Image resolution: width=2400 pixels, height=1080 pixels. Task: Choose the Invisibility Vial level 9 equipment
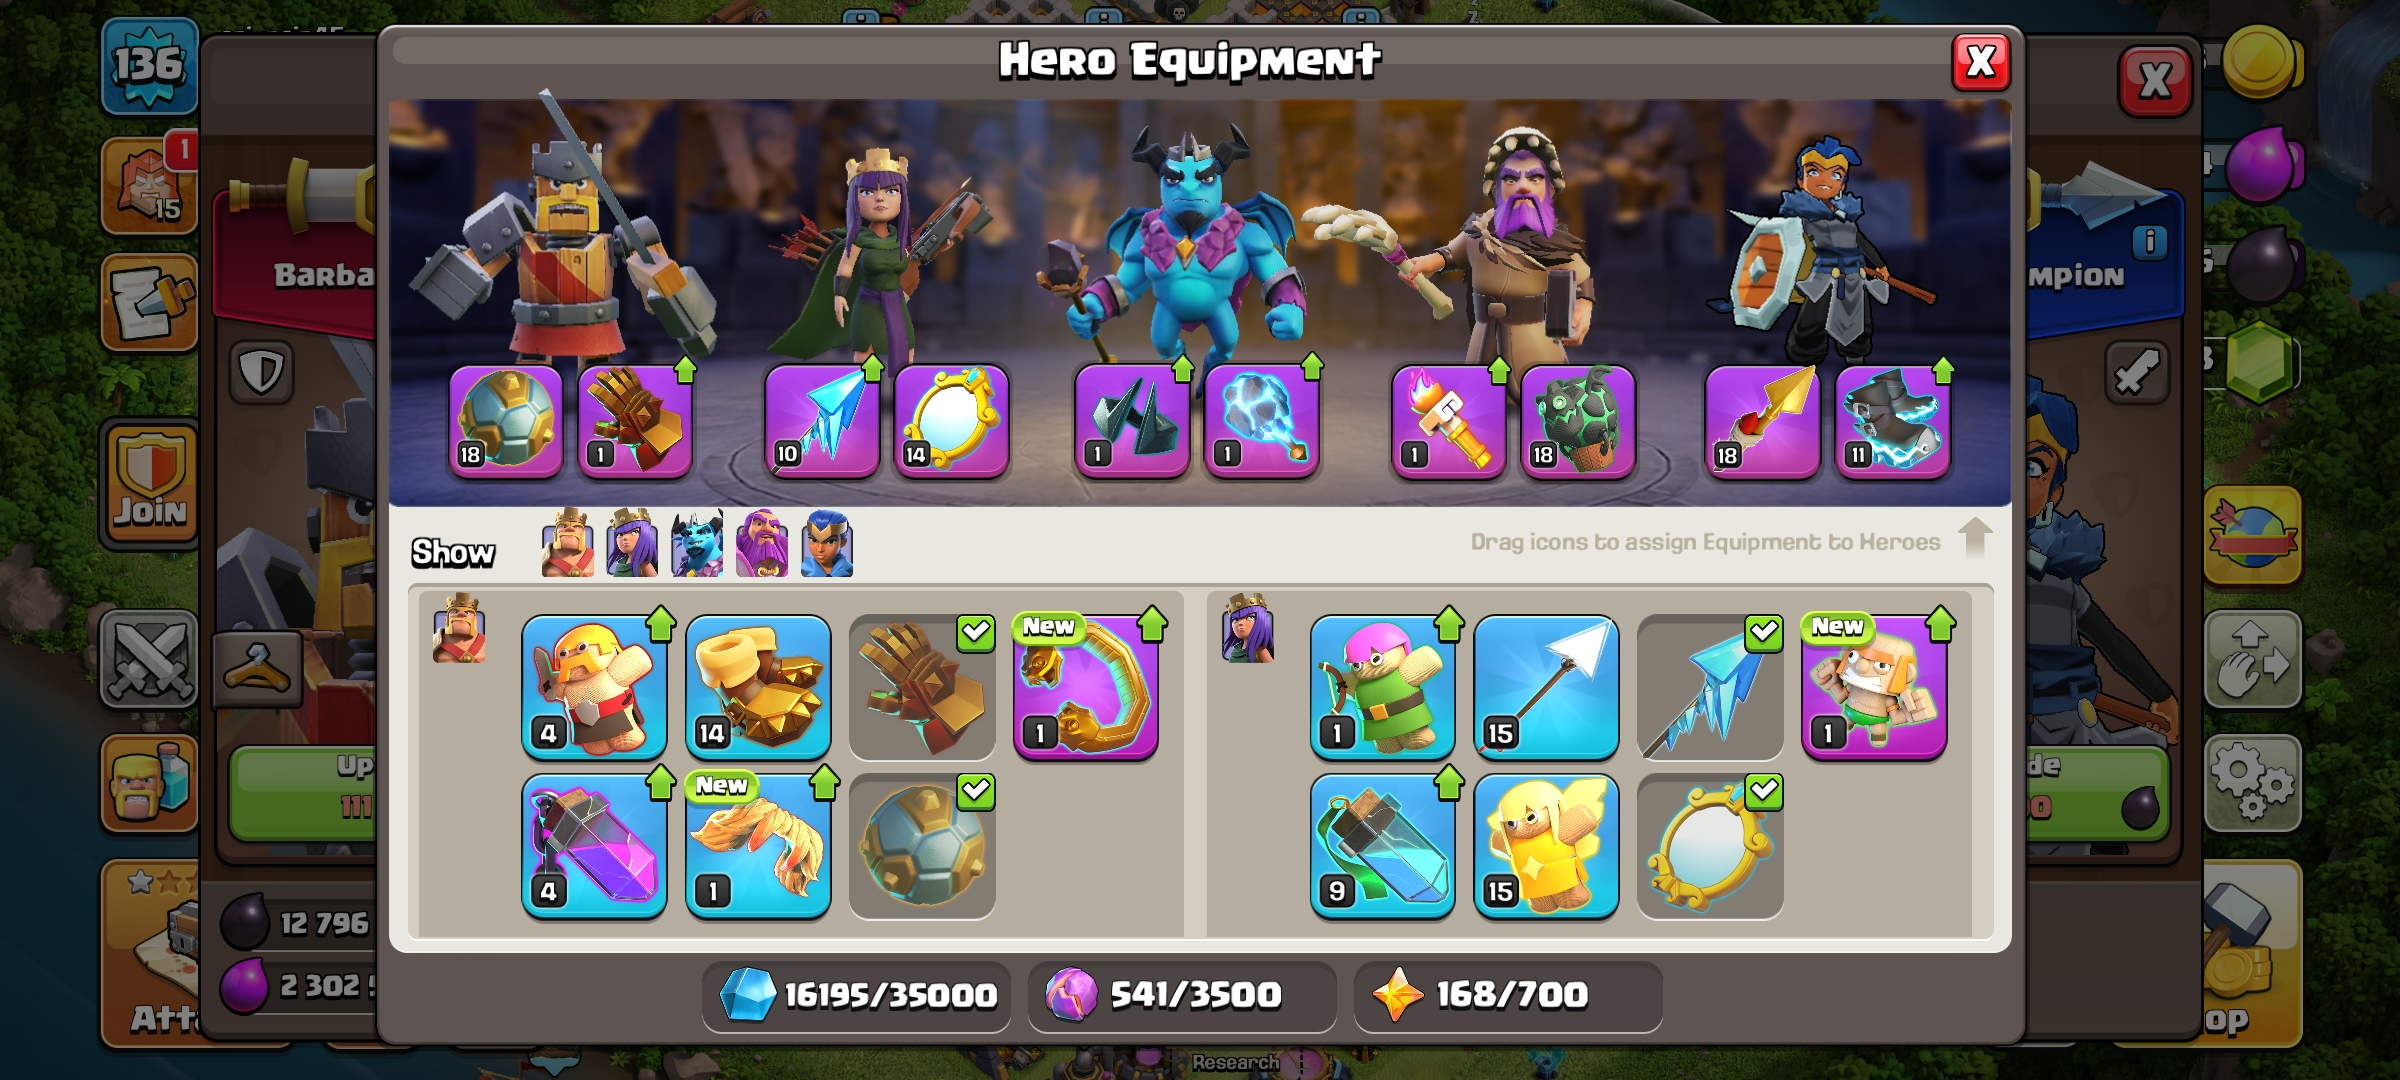[x=1383, y=846]
